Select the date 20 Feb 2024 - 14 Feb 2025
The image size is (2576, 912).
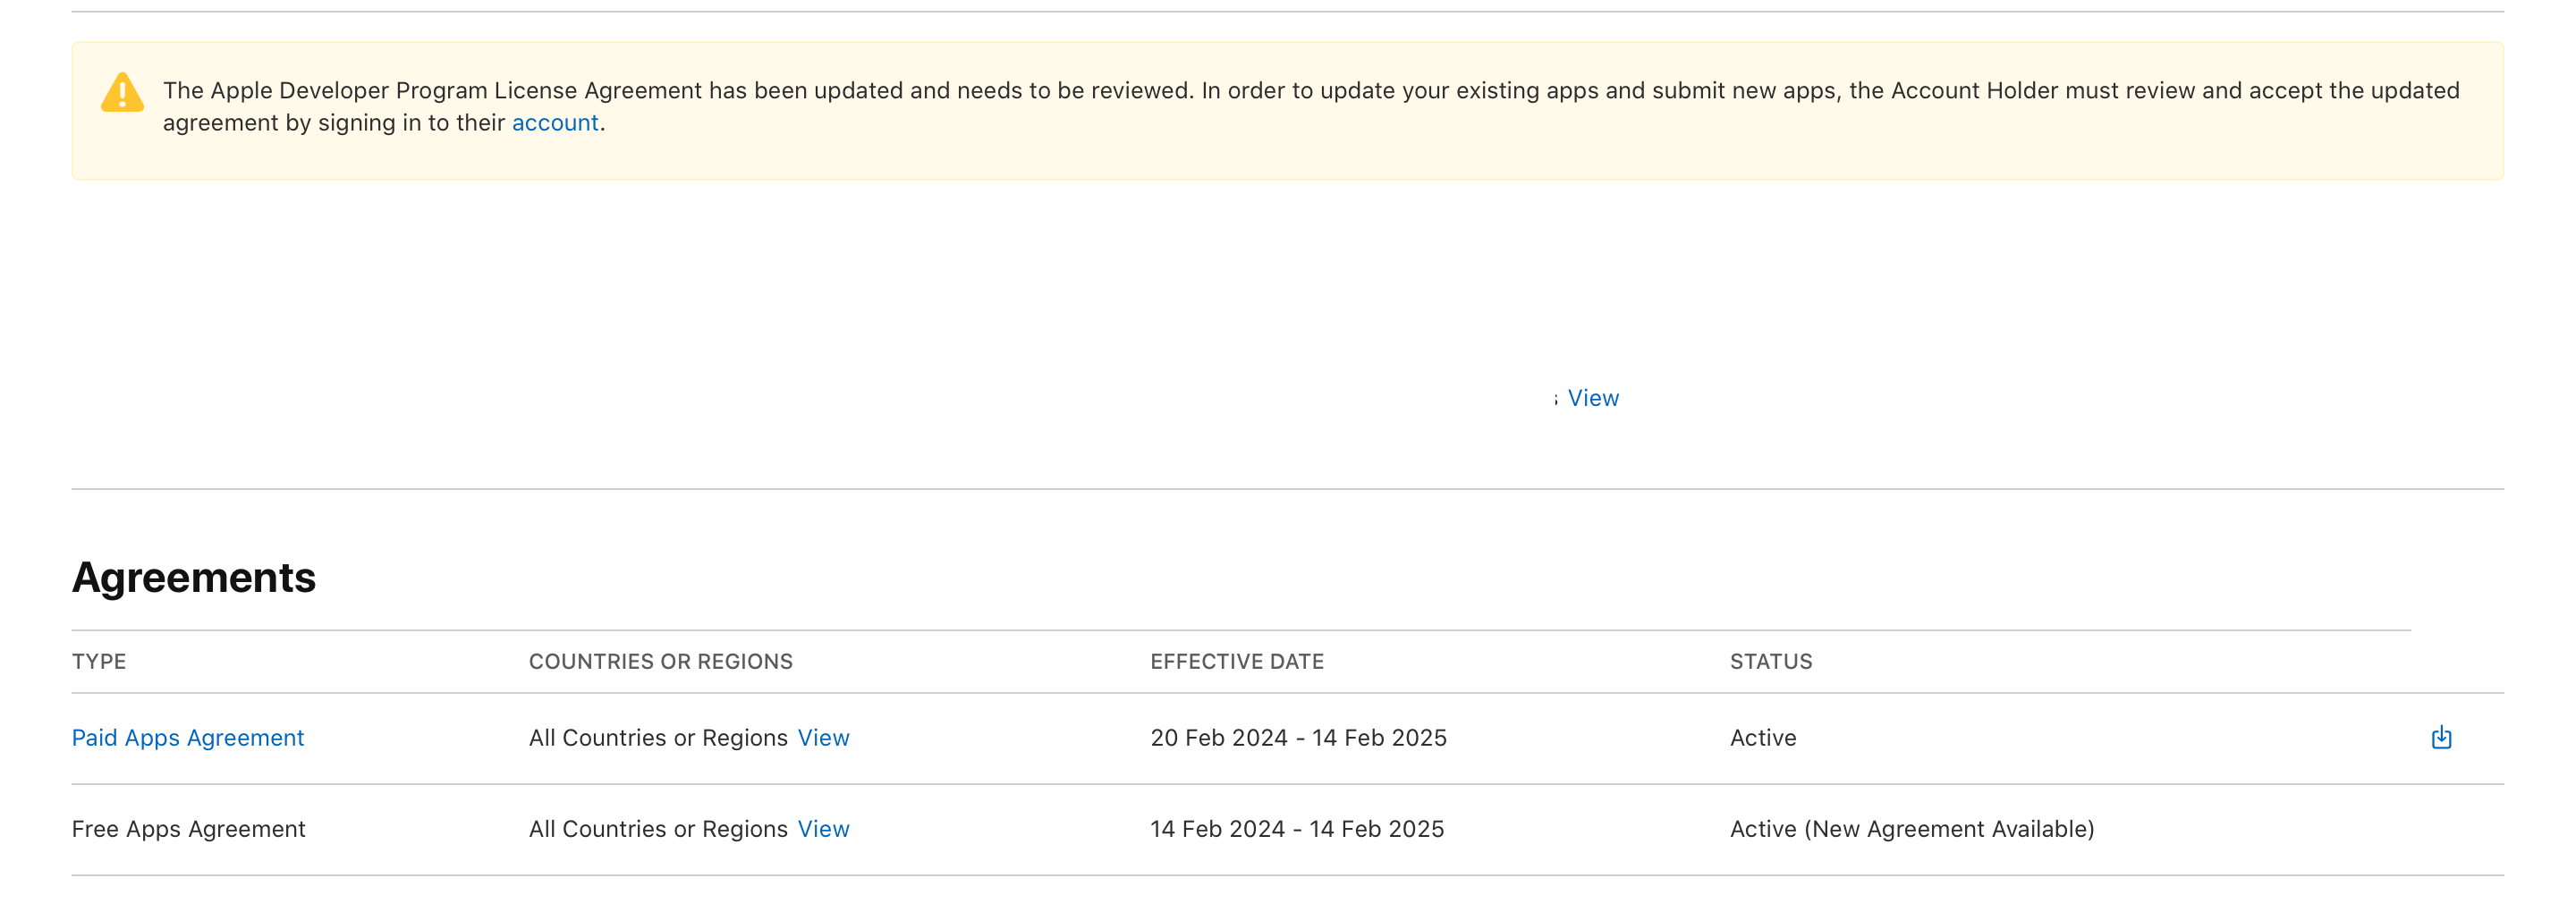[x=1298, y=737]
